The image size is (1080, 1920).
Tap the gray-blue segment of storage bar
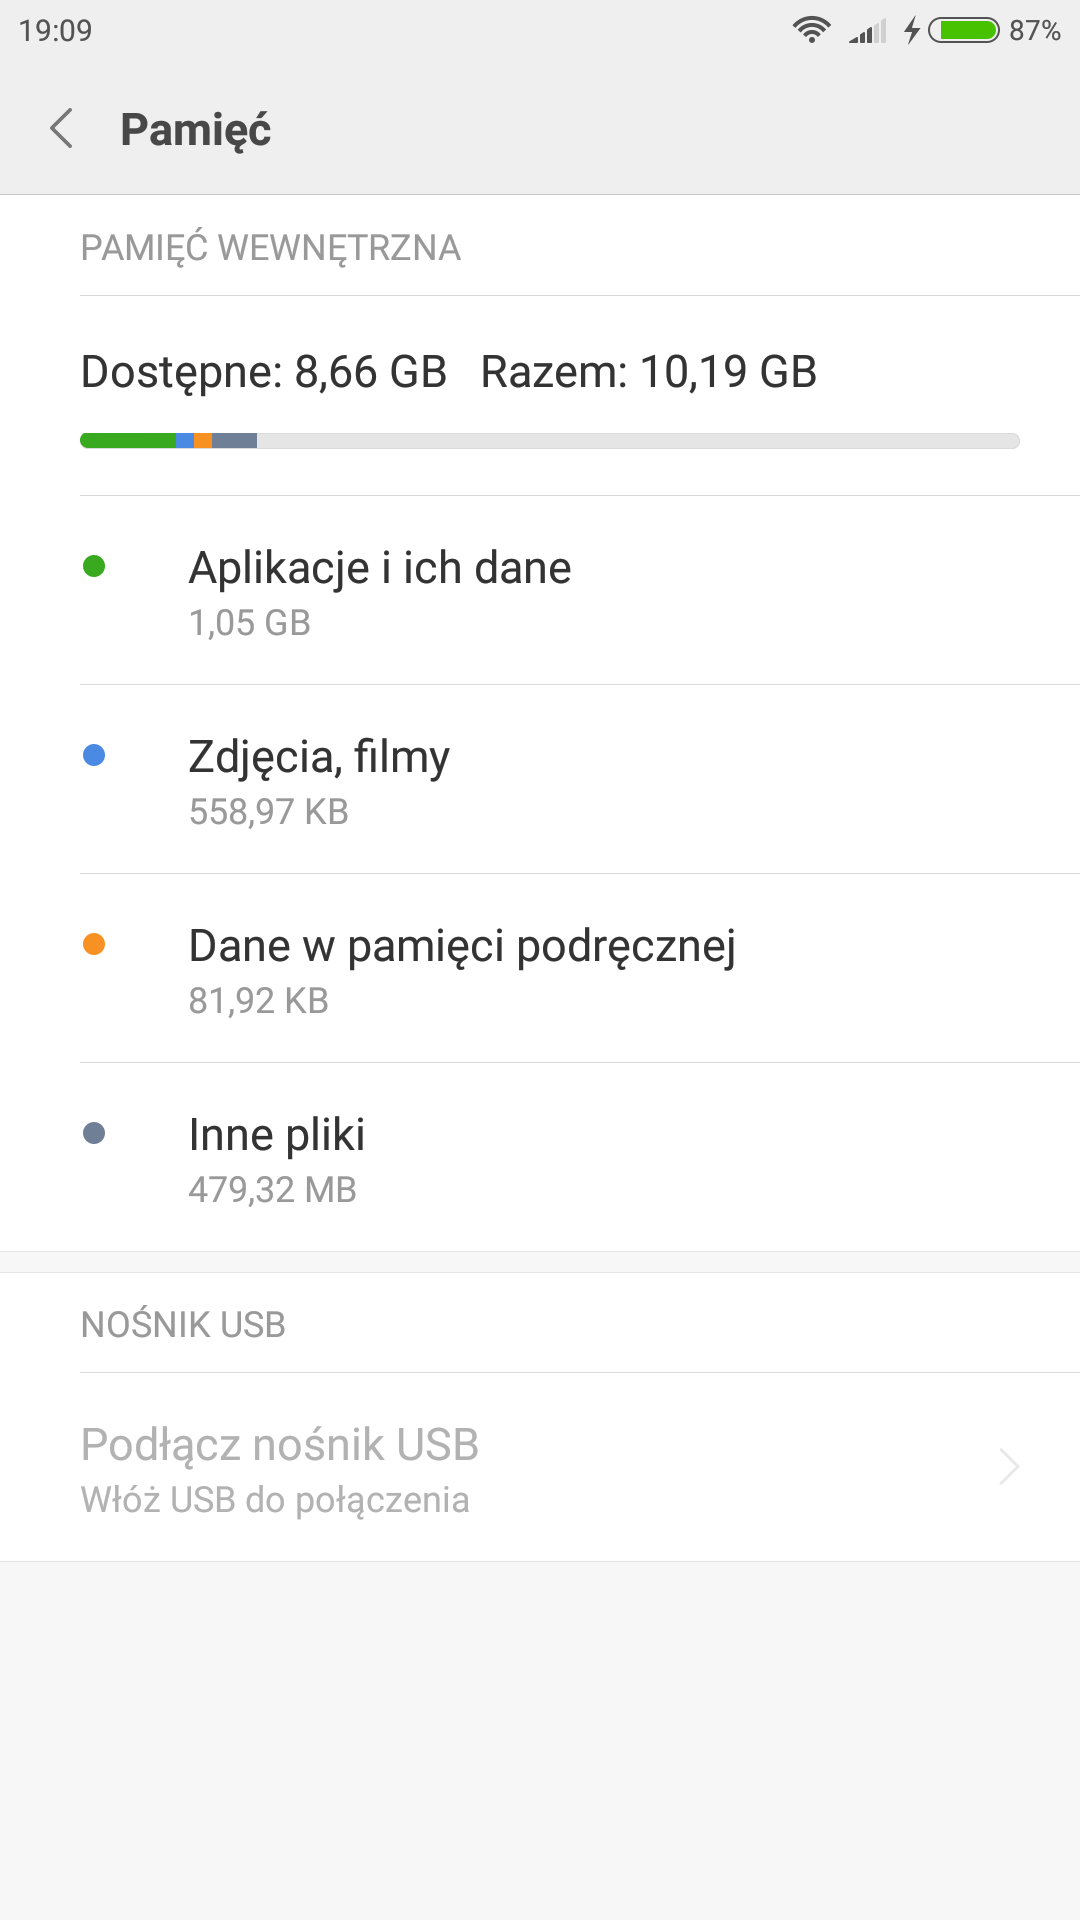click(x=235, y=441)
